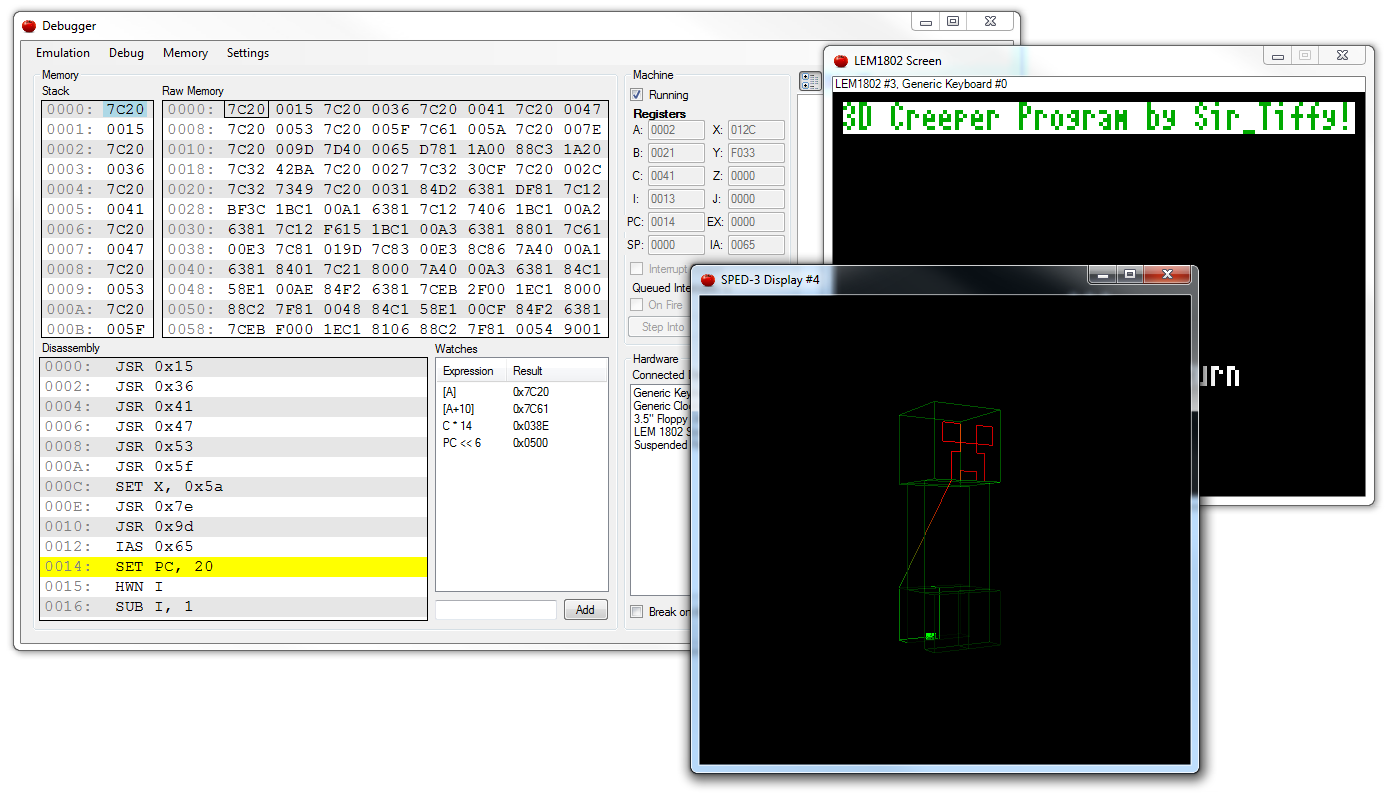1388x793 pixels.
Task: Minimize the SPED-3 Display window
Action: click(x=1103, y=274)
